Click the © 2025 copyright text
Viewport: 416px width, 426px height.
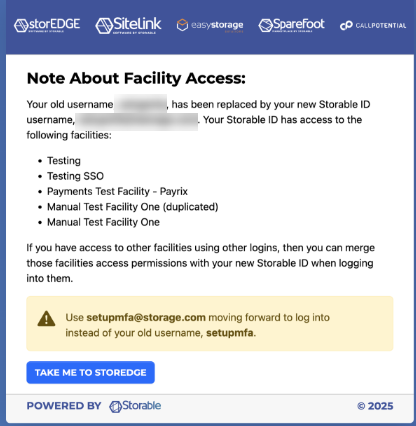pos(375,406)
